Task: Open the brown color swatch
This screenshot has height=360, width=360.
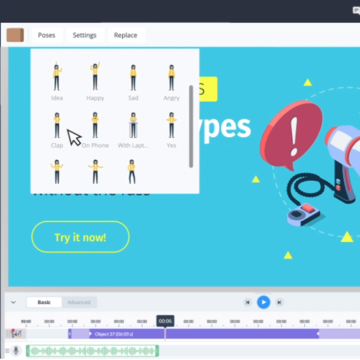Action: coord(15,35)
